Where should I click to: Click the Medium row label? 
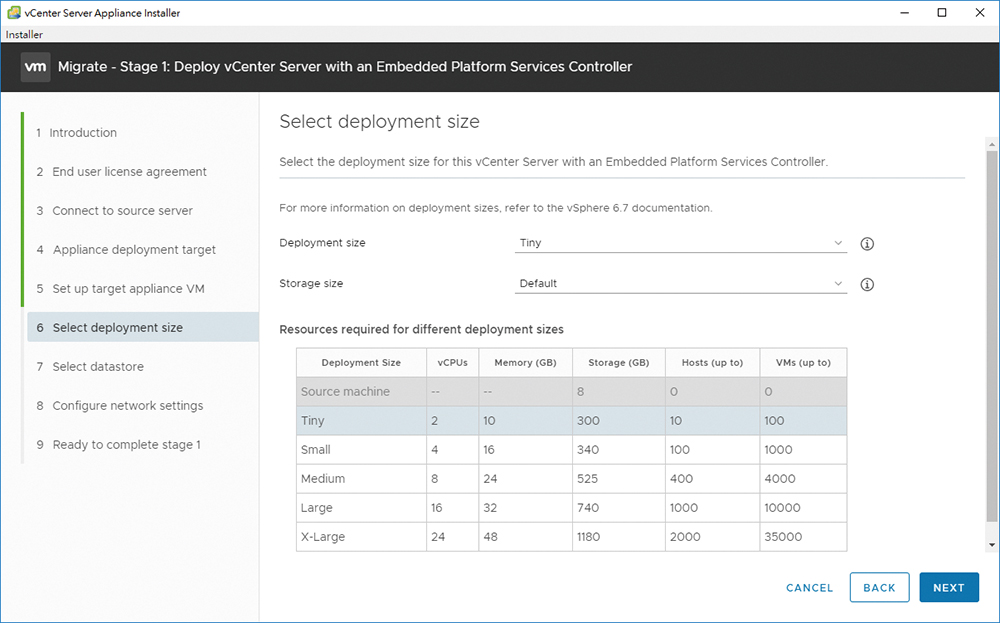323,479
